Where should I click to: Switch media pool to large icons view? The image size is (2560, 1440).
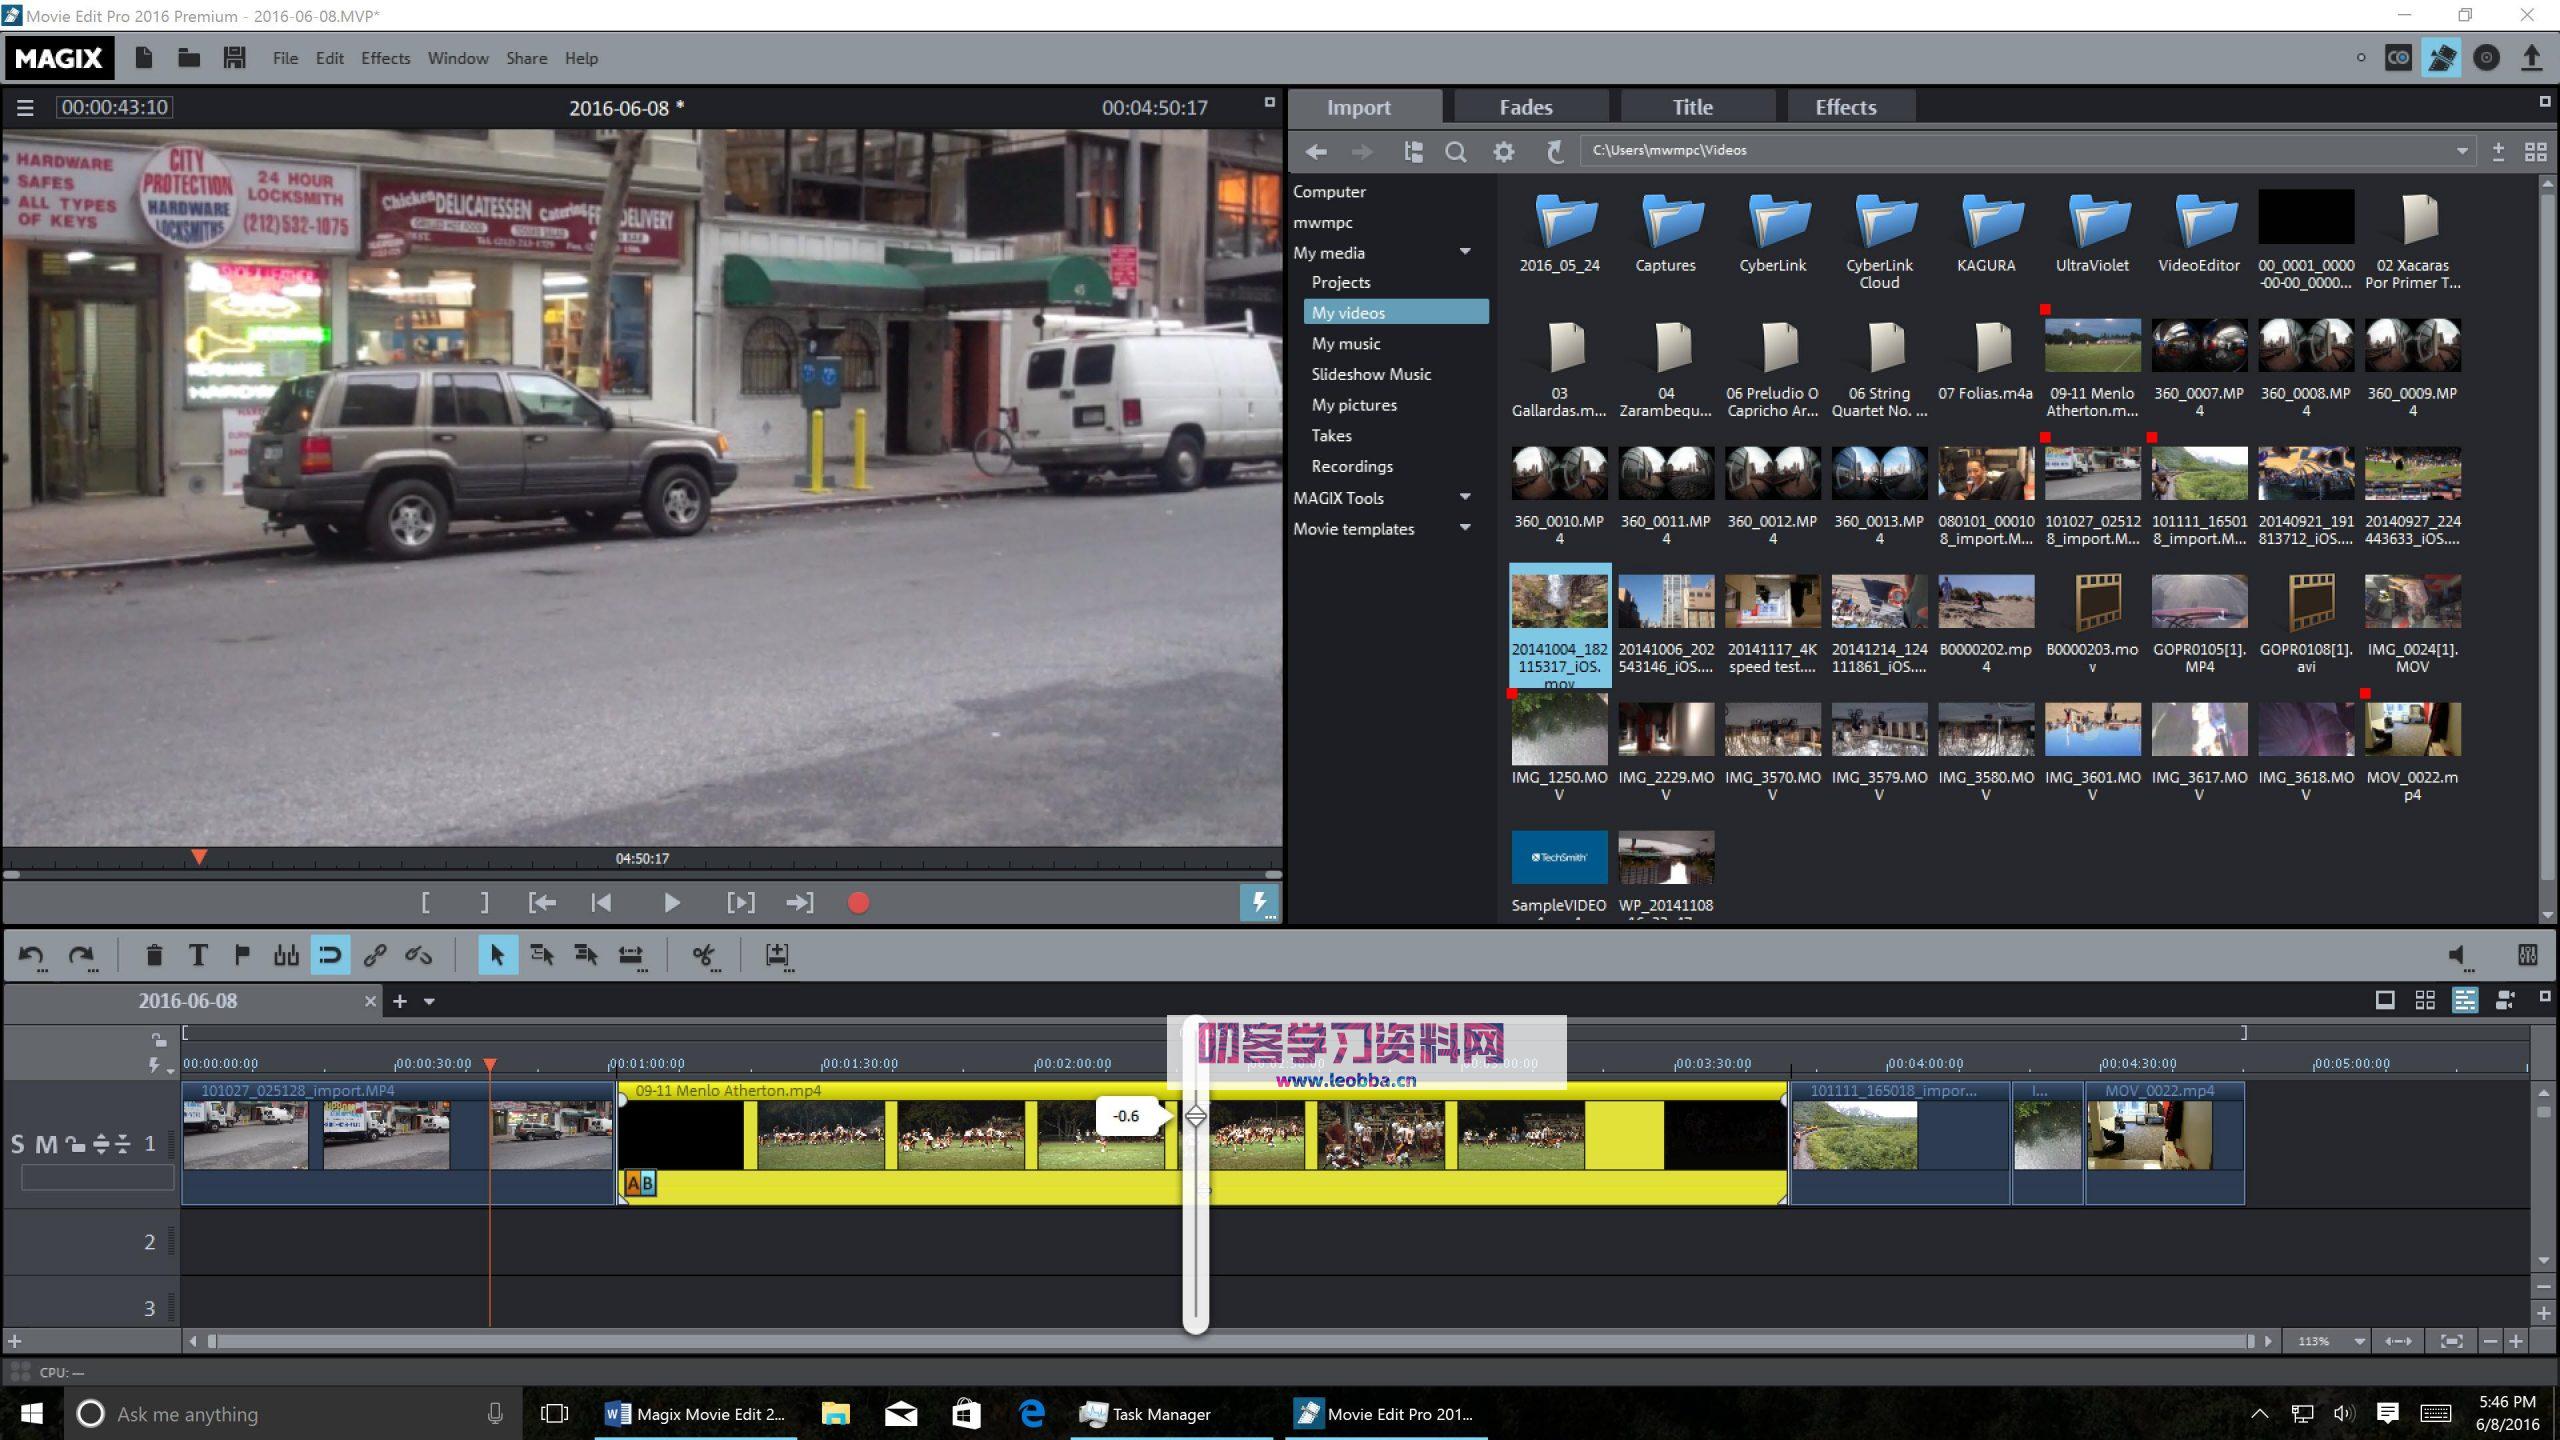(2535, 152)
